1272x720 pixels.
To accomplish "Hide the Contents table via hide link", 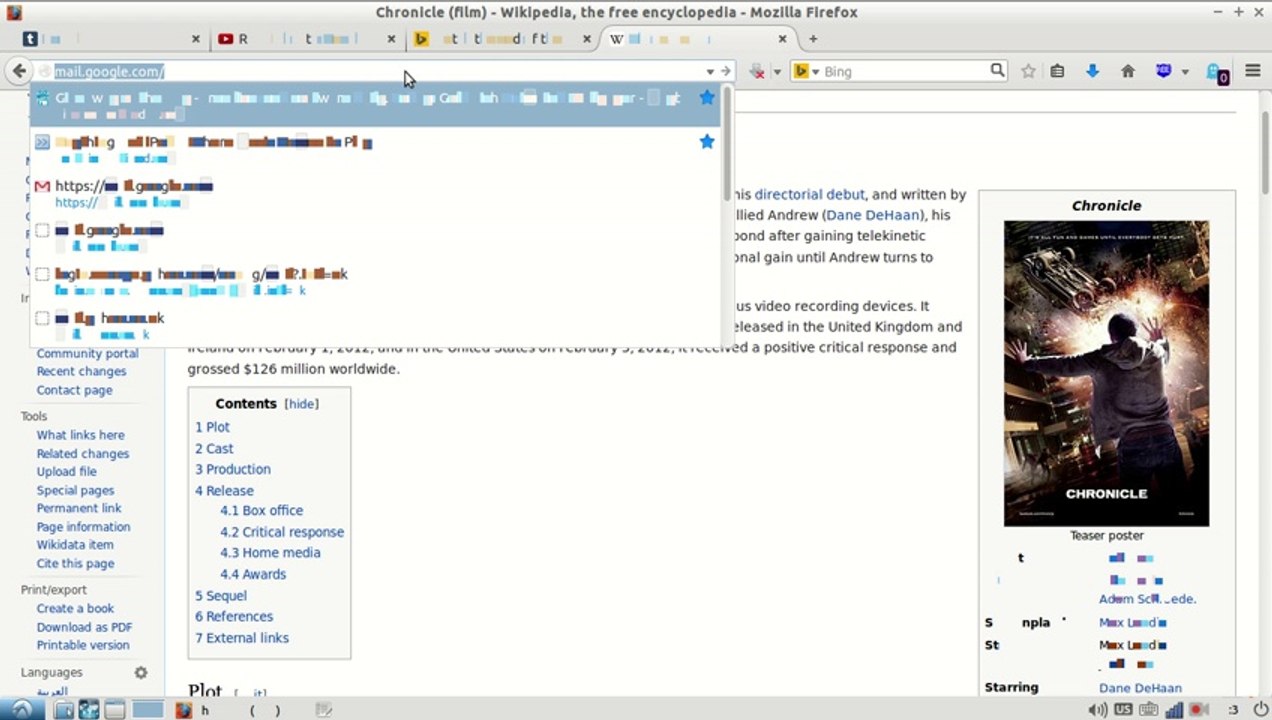I will [x=301, y=404].
